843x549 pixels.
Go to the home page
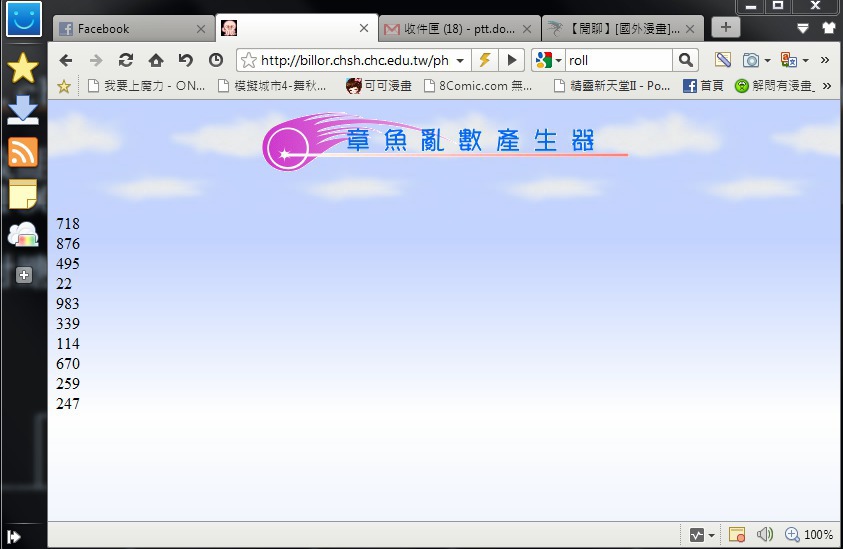156,60
